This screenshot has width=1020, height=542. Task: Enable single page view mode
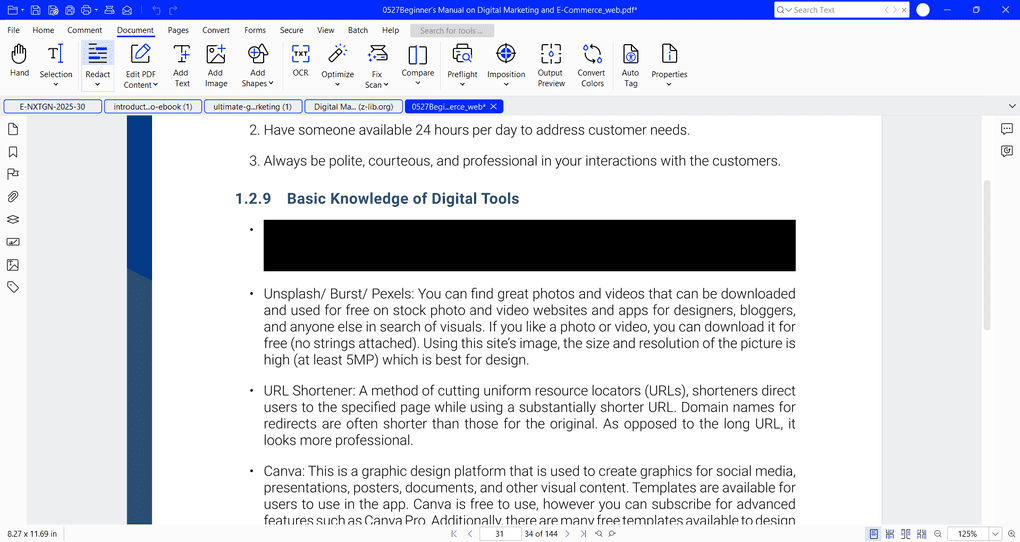[874, 534]
